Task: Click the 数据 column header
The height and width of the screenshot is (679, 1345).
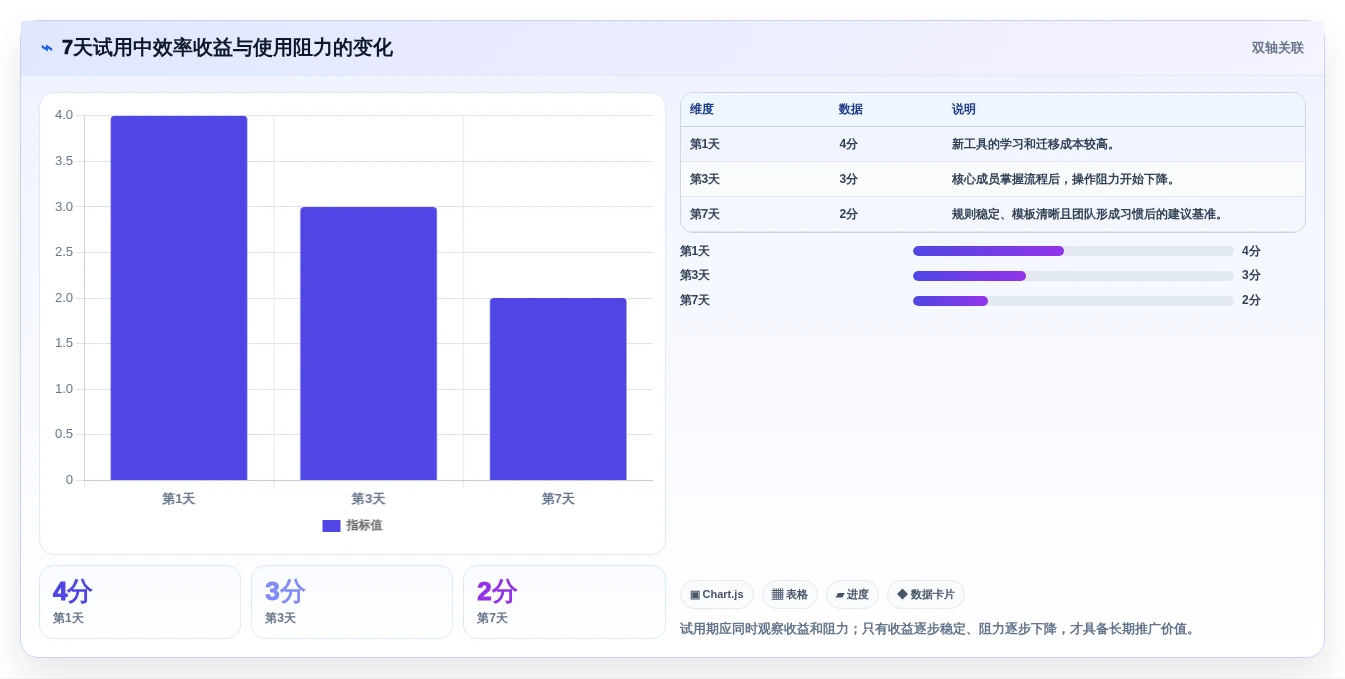Action: pyautogui.click(x=851, y=110)
